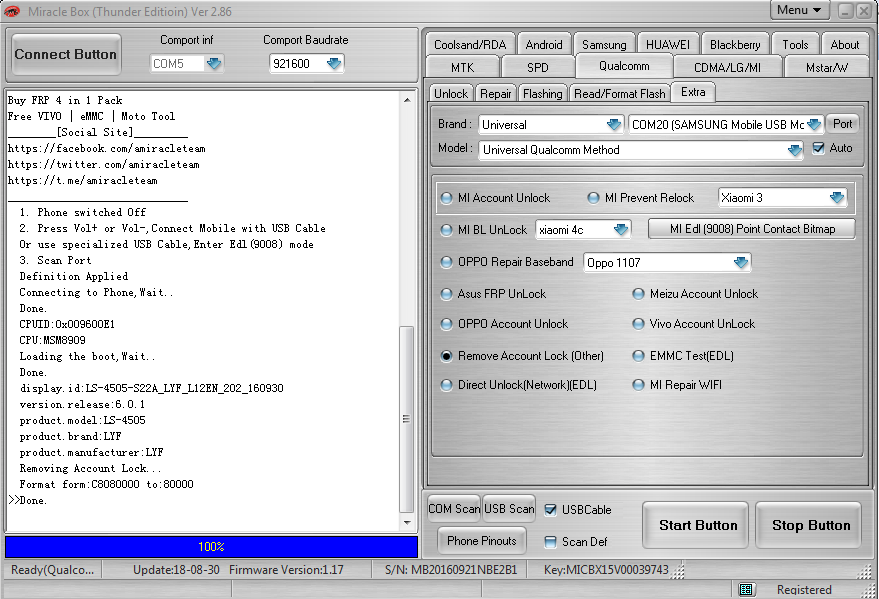The image size is (879, 599).
Task: Open the Flashing sub-tab
Action: click(x=543, y=94)
